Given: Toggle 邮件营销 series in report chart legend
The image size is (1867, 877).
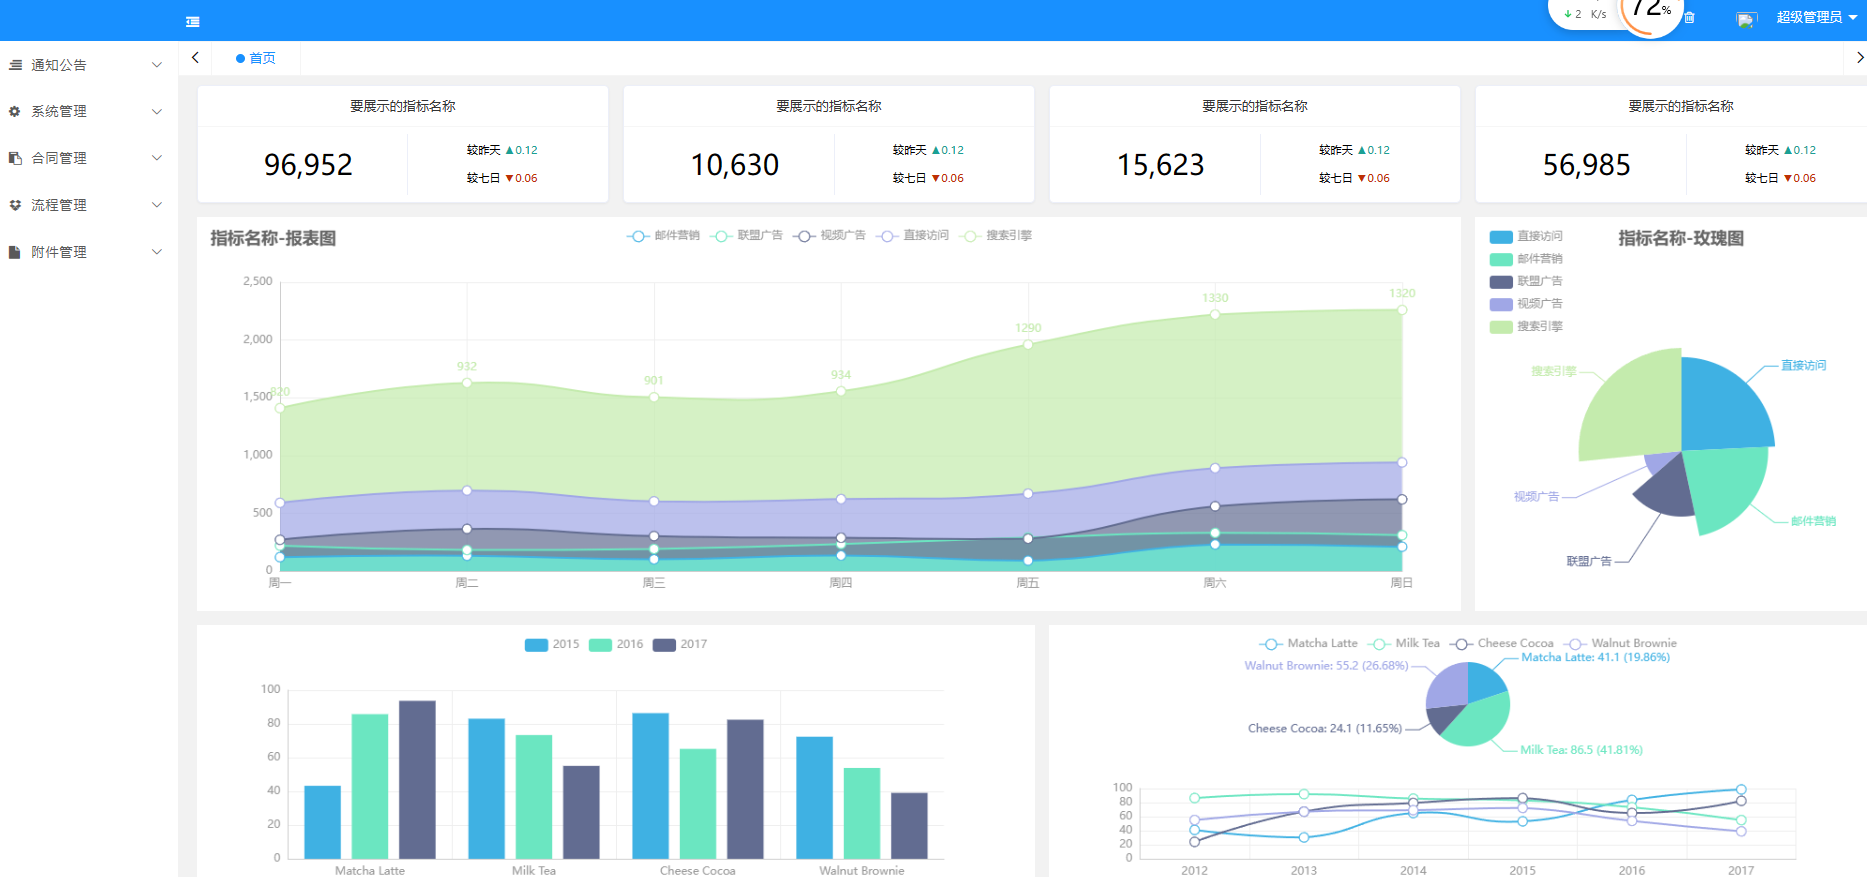Looking at the screenshot, I should click(x=663, y=236).
